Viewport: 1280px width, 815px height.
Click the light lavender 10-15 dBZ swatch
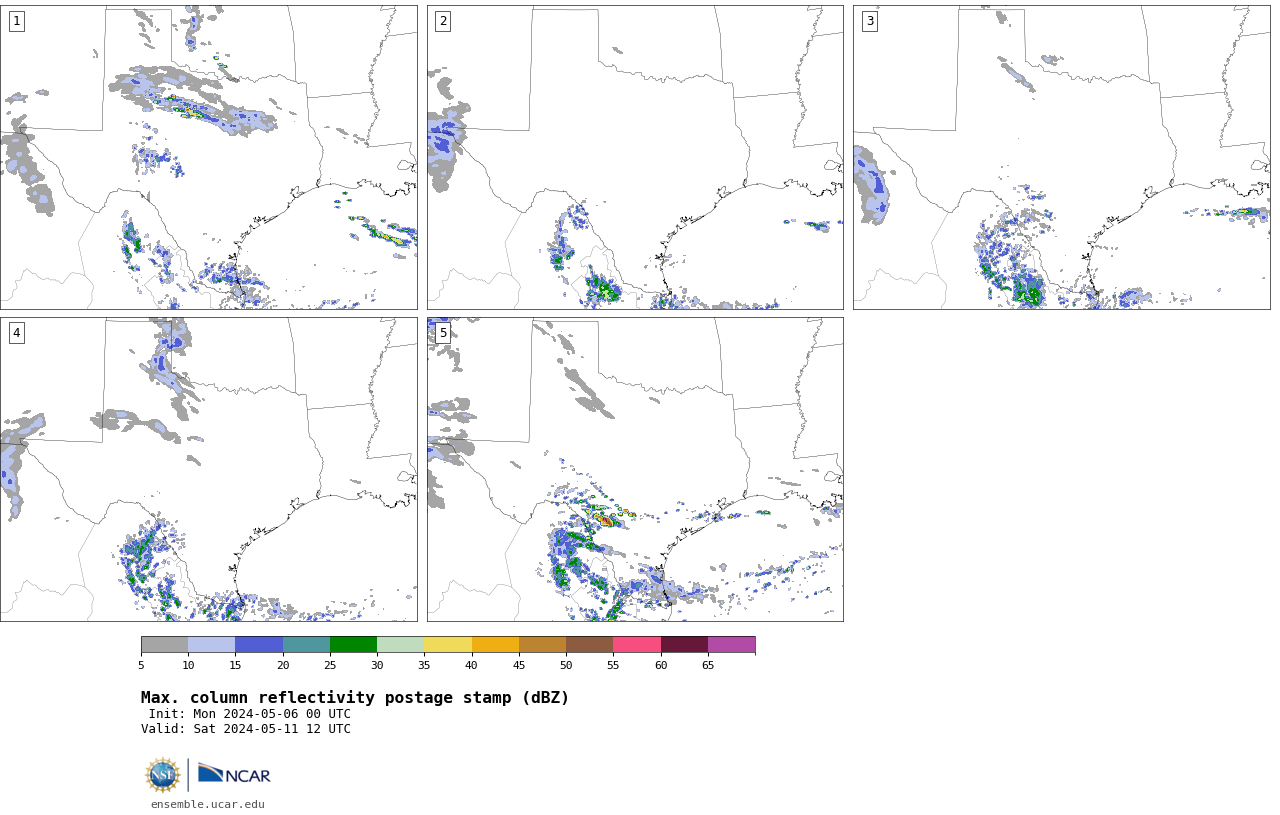point(211,644)
